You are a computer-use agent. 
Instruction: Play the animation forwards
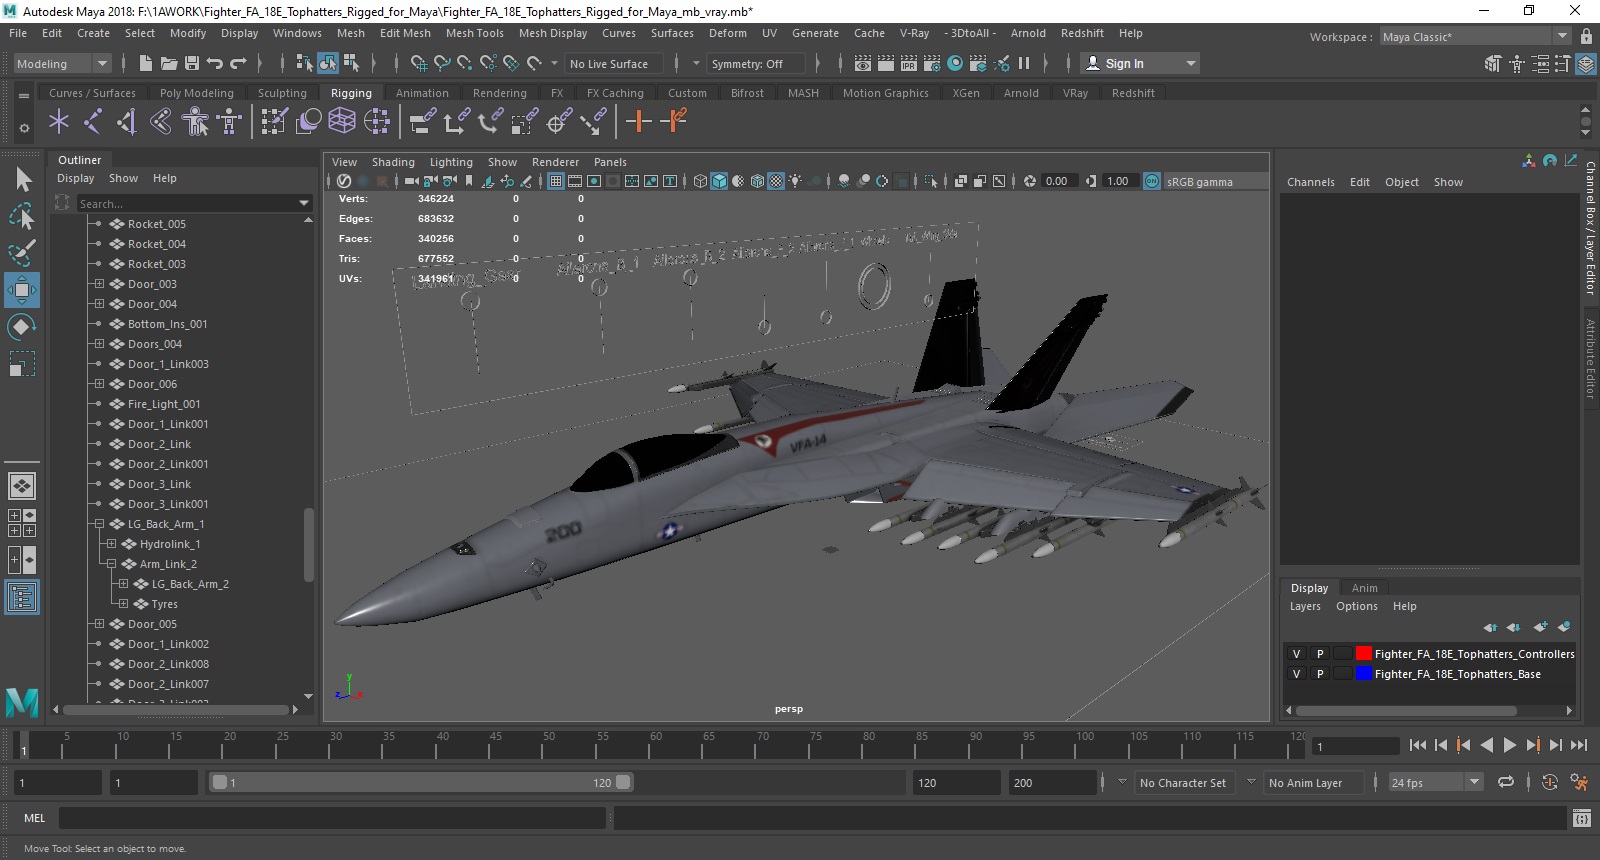point(1509,745)
